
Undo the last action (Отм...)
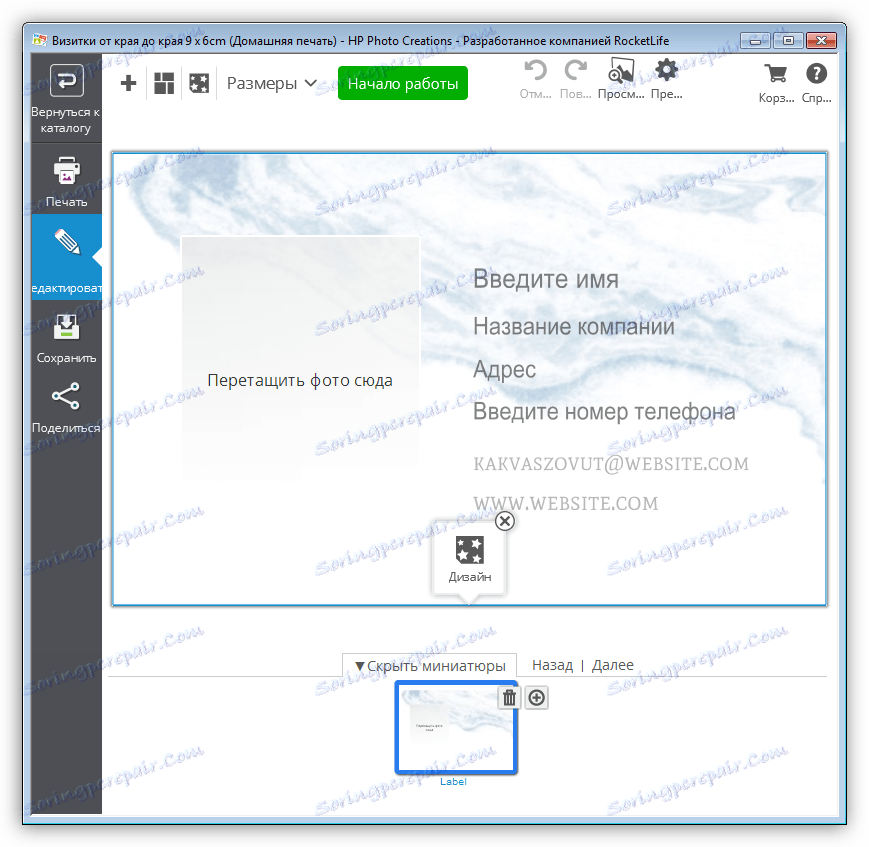click(x=535, y=79)
